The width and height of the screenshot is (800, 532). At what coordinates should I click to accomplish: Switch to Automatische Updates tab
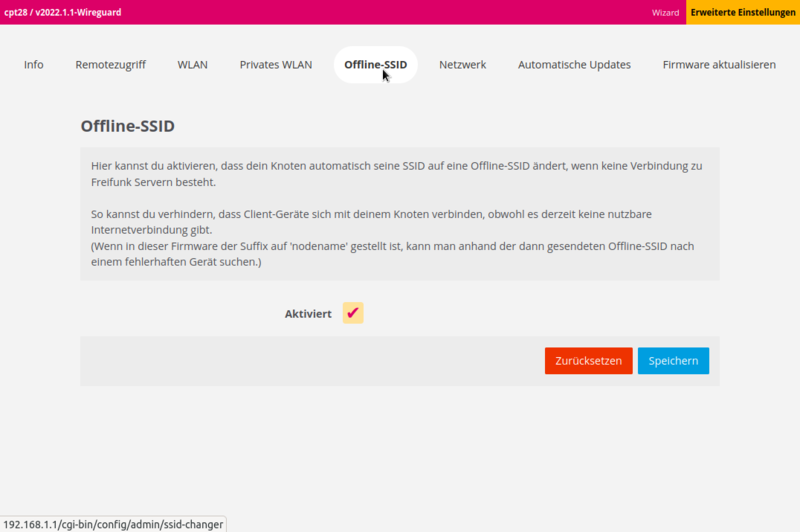[574, 64]
